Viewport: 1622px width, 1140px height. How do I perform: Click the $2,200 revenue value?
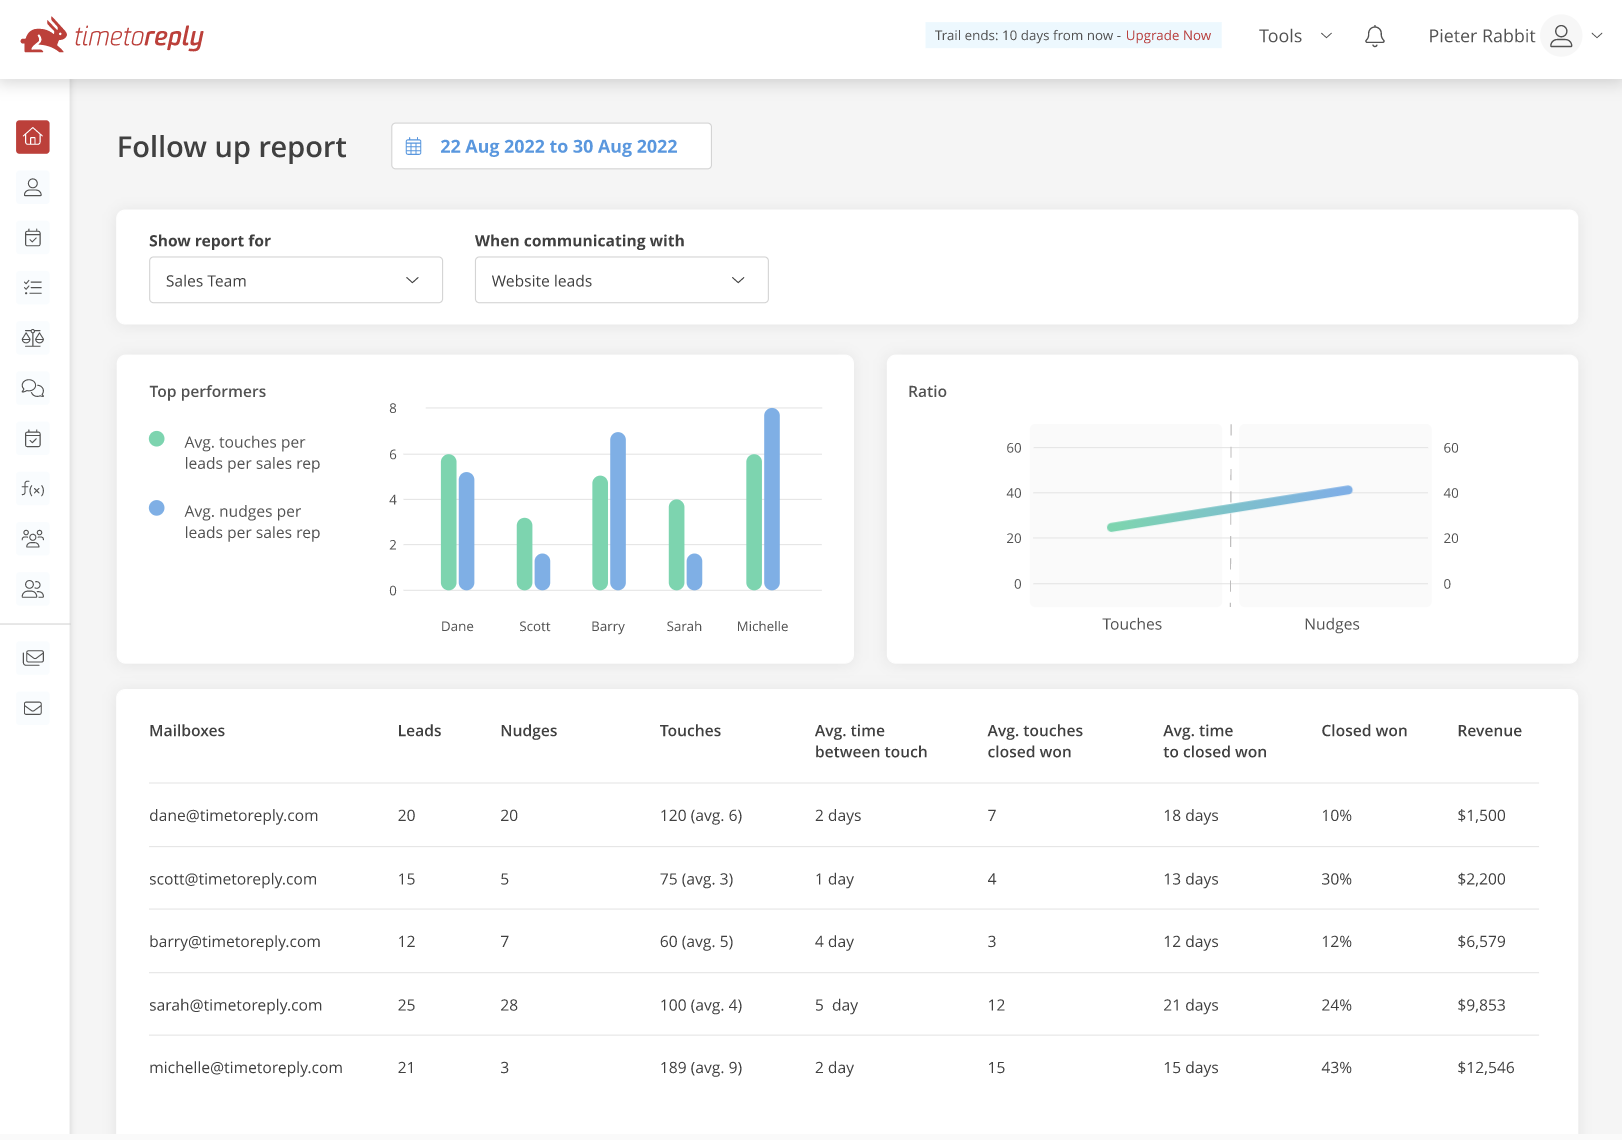tap(1481, 879)
